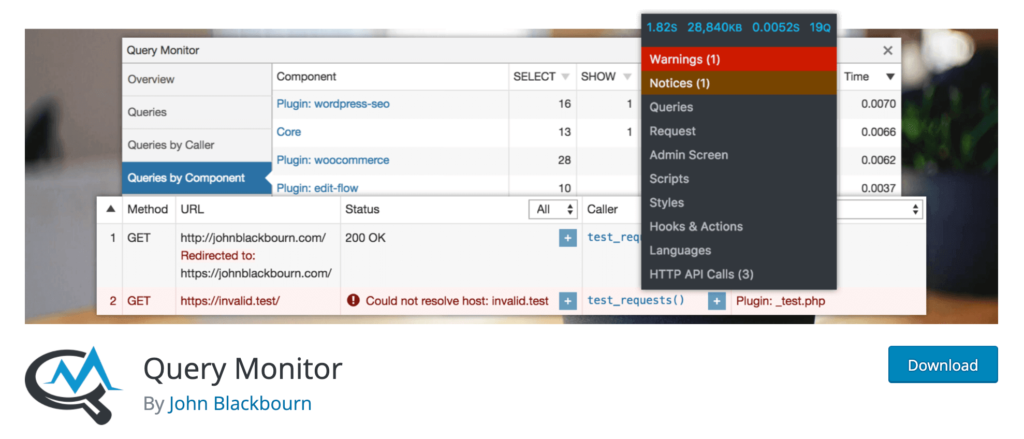Screen dimensions: 1024x439
Task: Click the 16 SELECT count for wordpress-seo
Action: (x=565, y=104)
